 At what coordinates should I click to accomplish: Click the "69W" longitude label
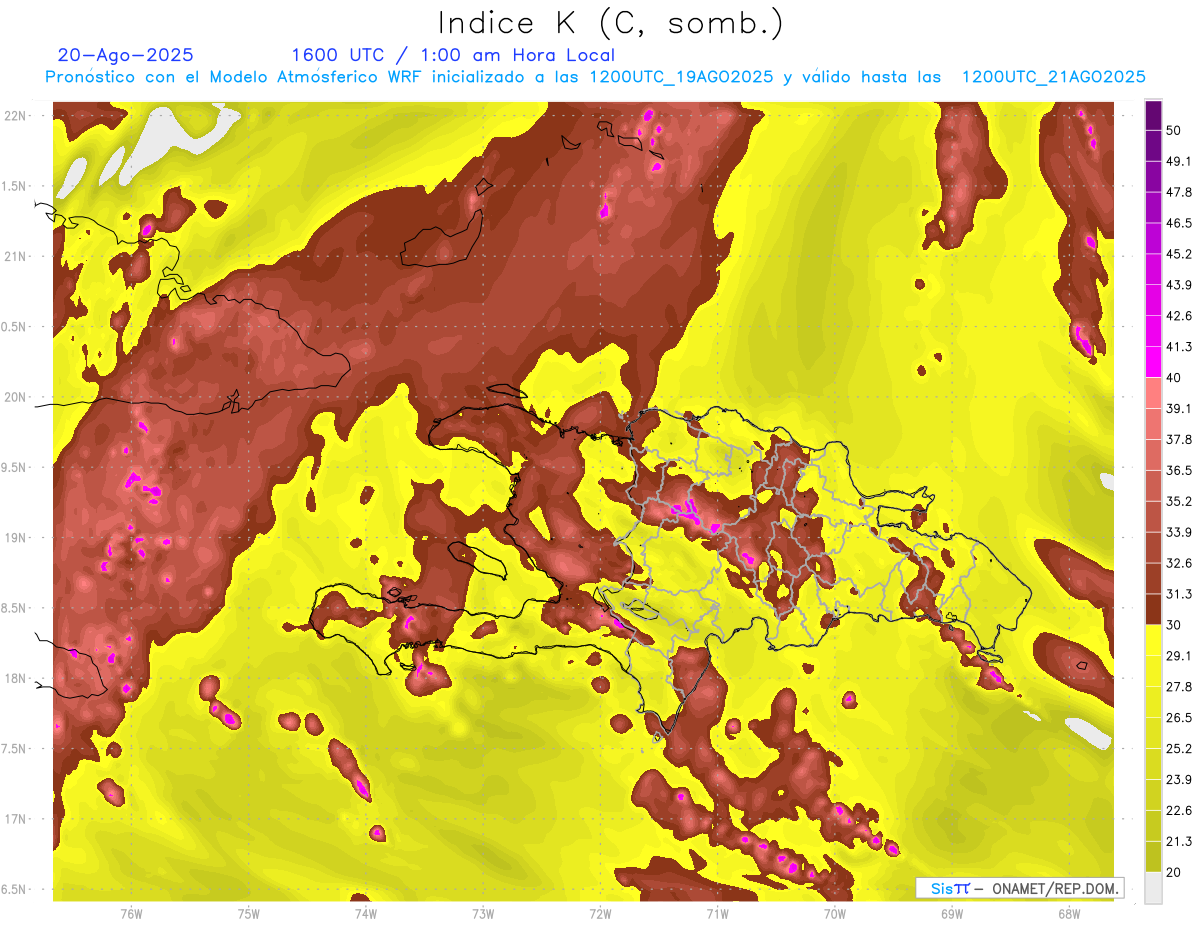coord(952,914)
